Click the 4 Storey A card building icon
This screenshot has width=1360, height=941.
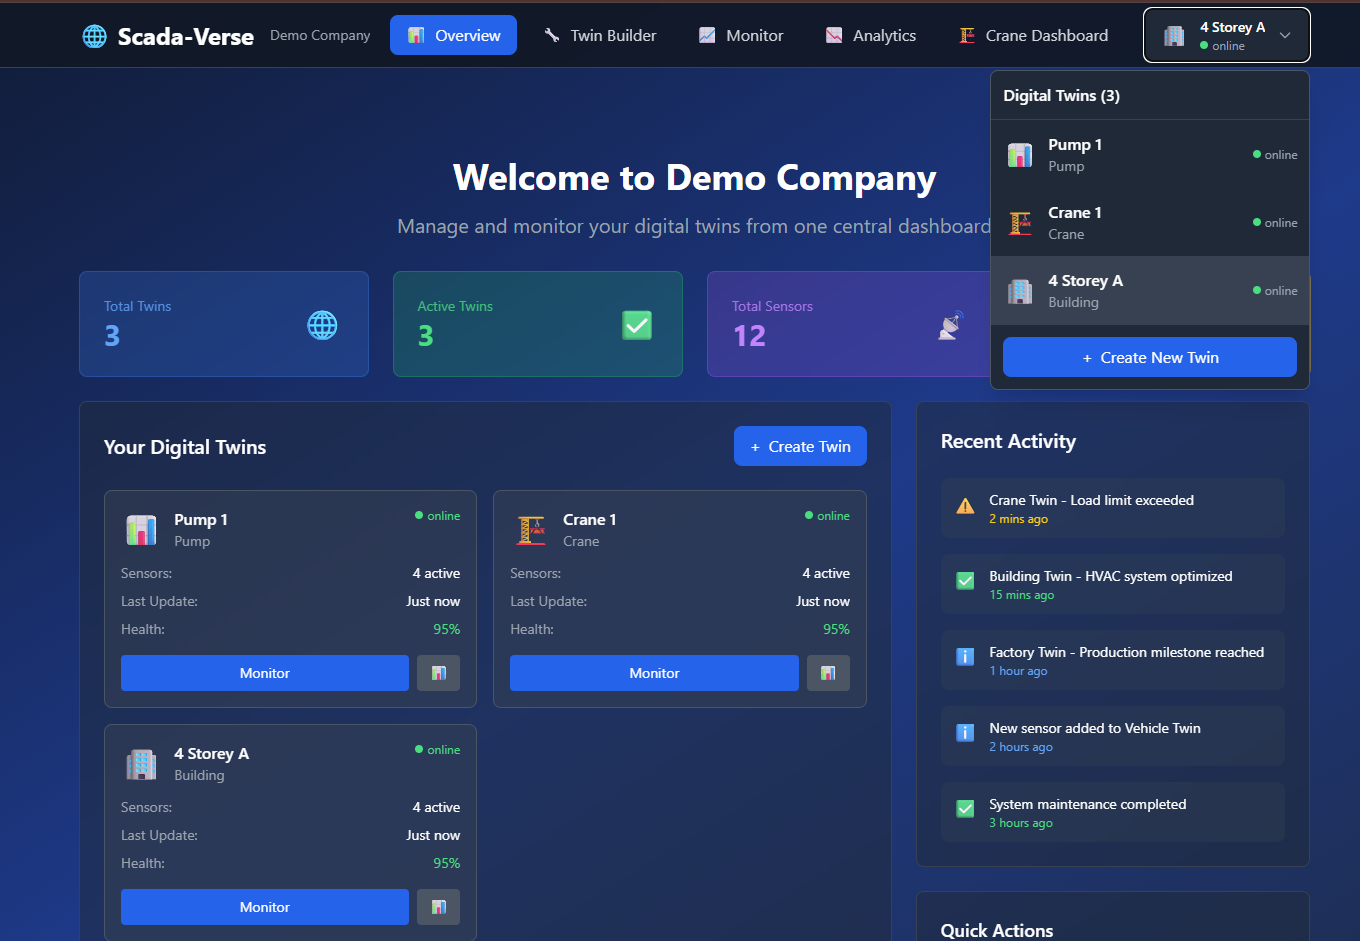141,764
